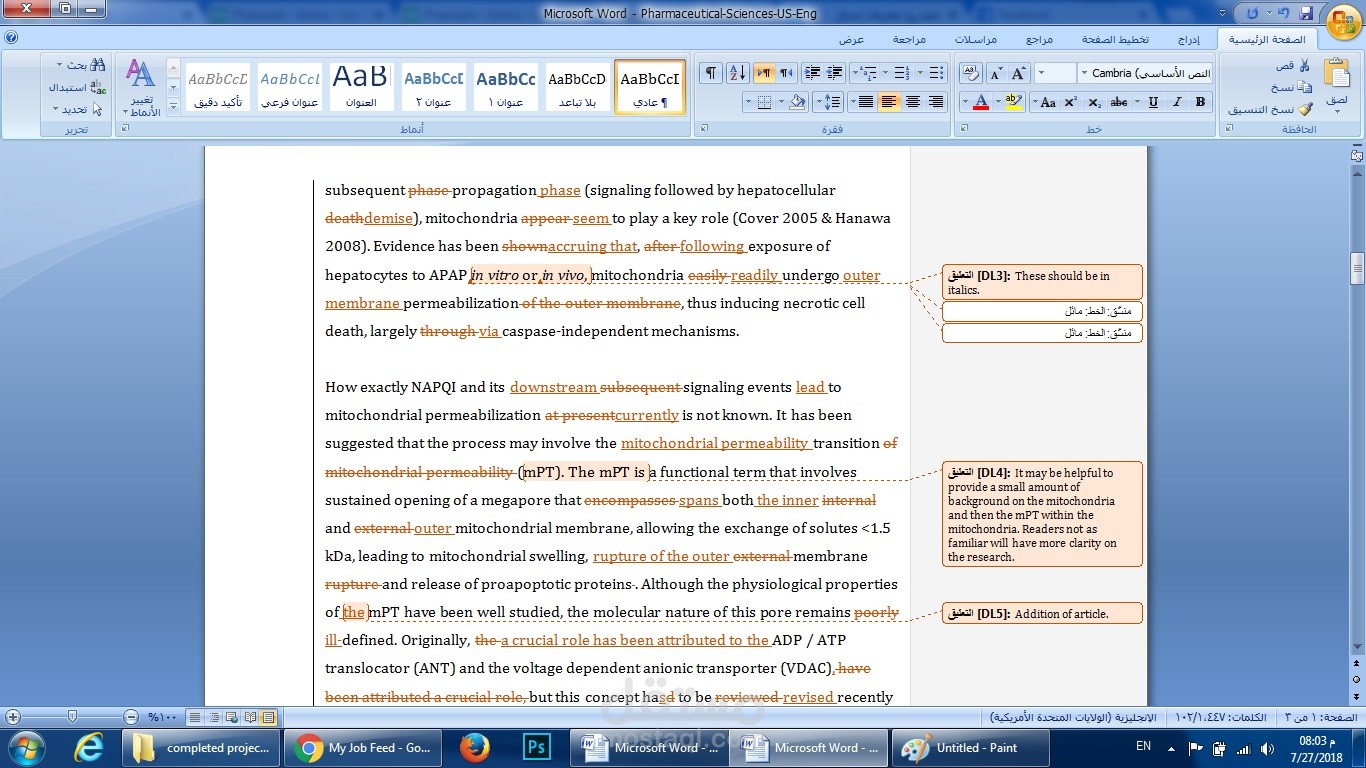Click the Subscript x₂ icon

pos(1095,101)
